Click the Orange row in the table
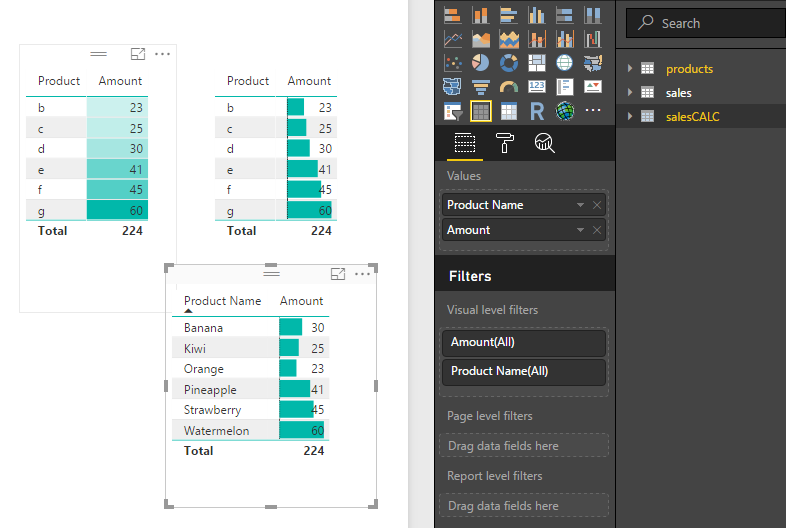 (250, 369)
